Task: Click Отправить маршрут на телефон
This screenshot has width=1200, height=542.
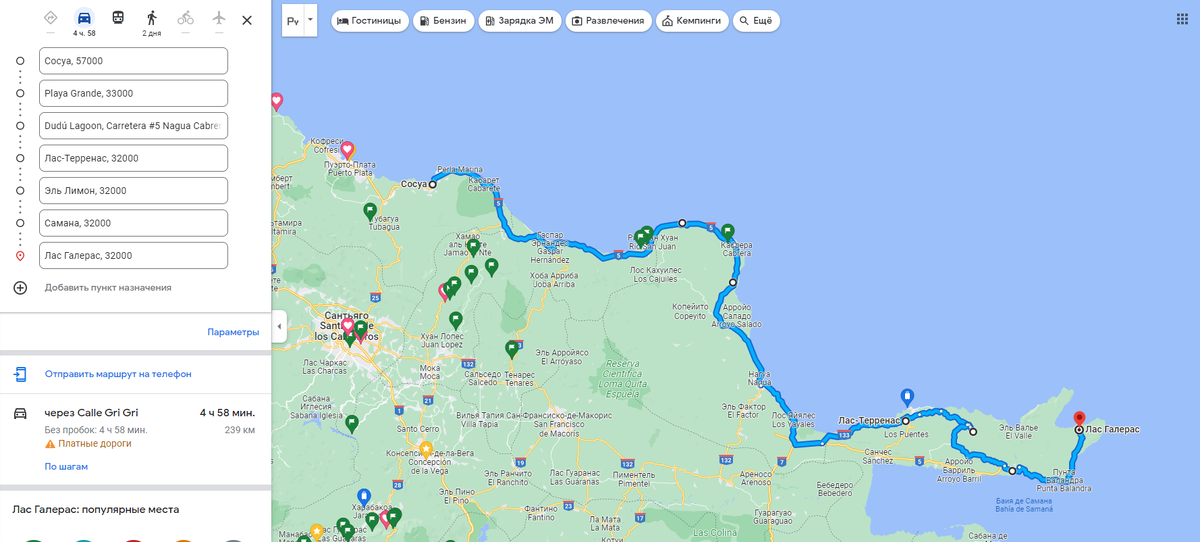Action: (118, 374)
